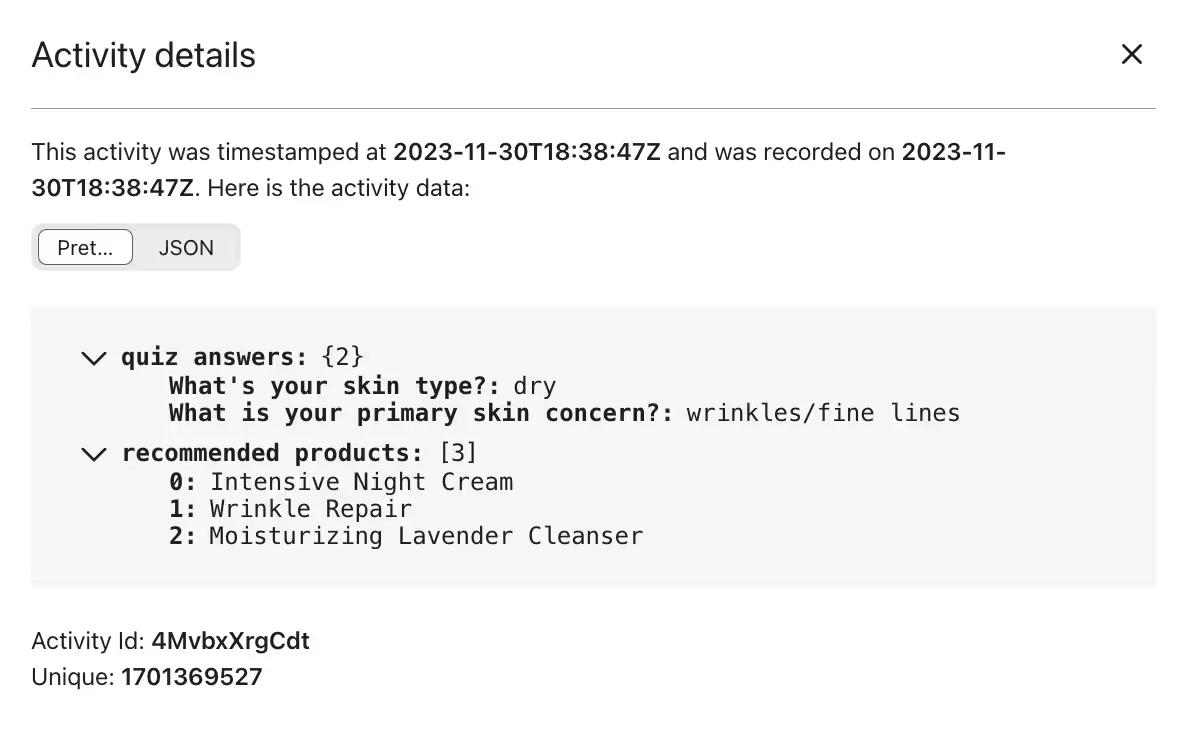Select the Pretty view toggle
This screenshot has height=741, width=1187.
point(85,248)
